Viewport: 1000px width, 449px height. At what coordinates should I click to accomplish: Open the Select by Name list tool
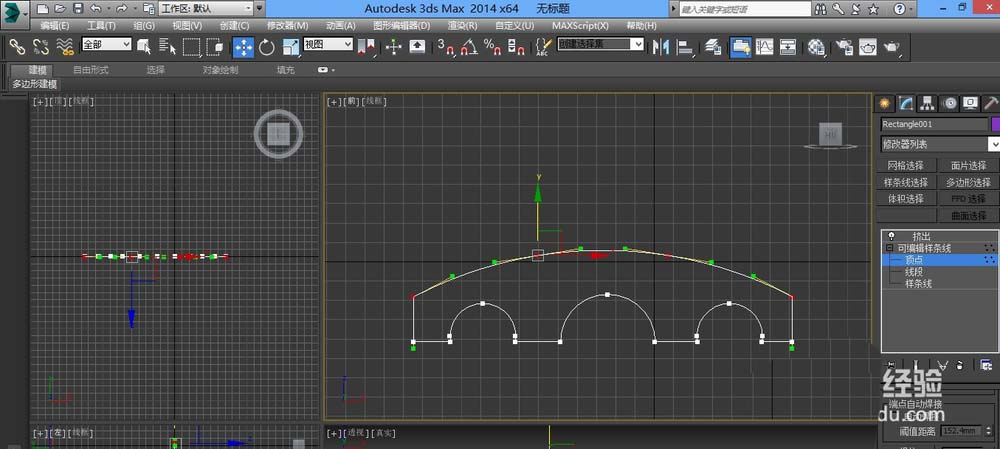point(167,47)
